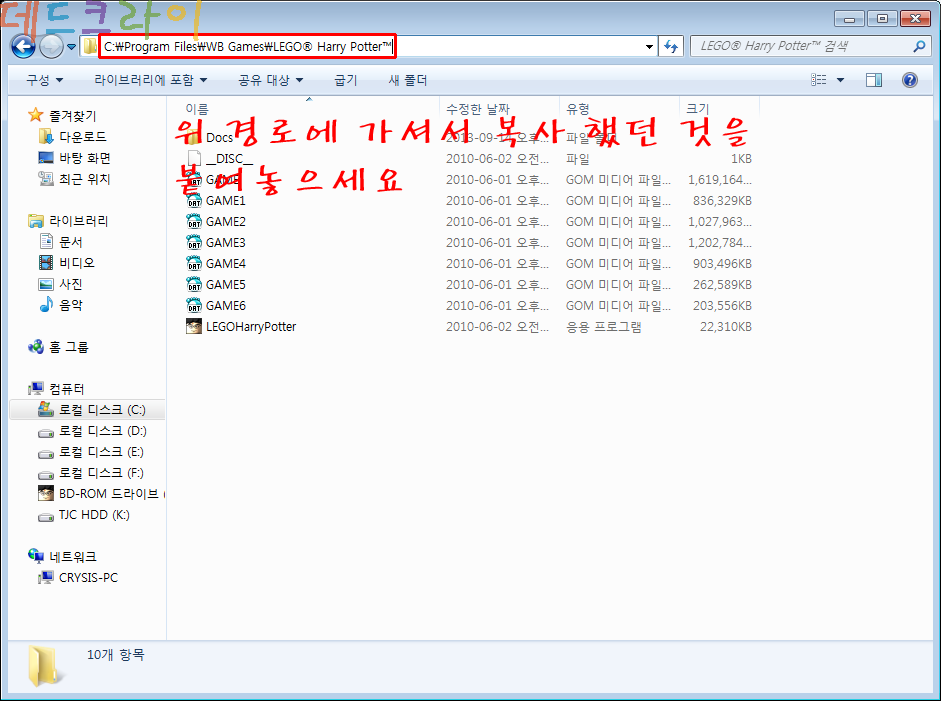Open the 사진 library icon
The height and width of the screenshot is (701, 941).
(46, 284)
